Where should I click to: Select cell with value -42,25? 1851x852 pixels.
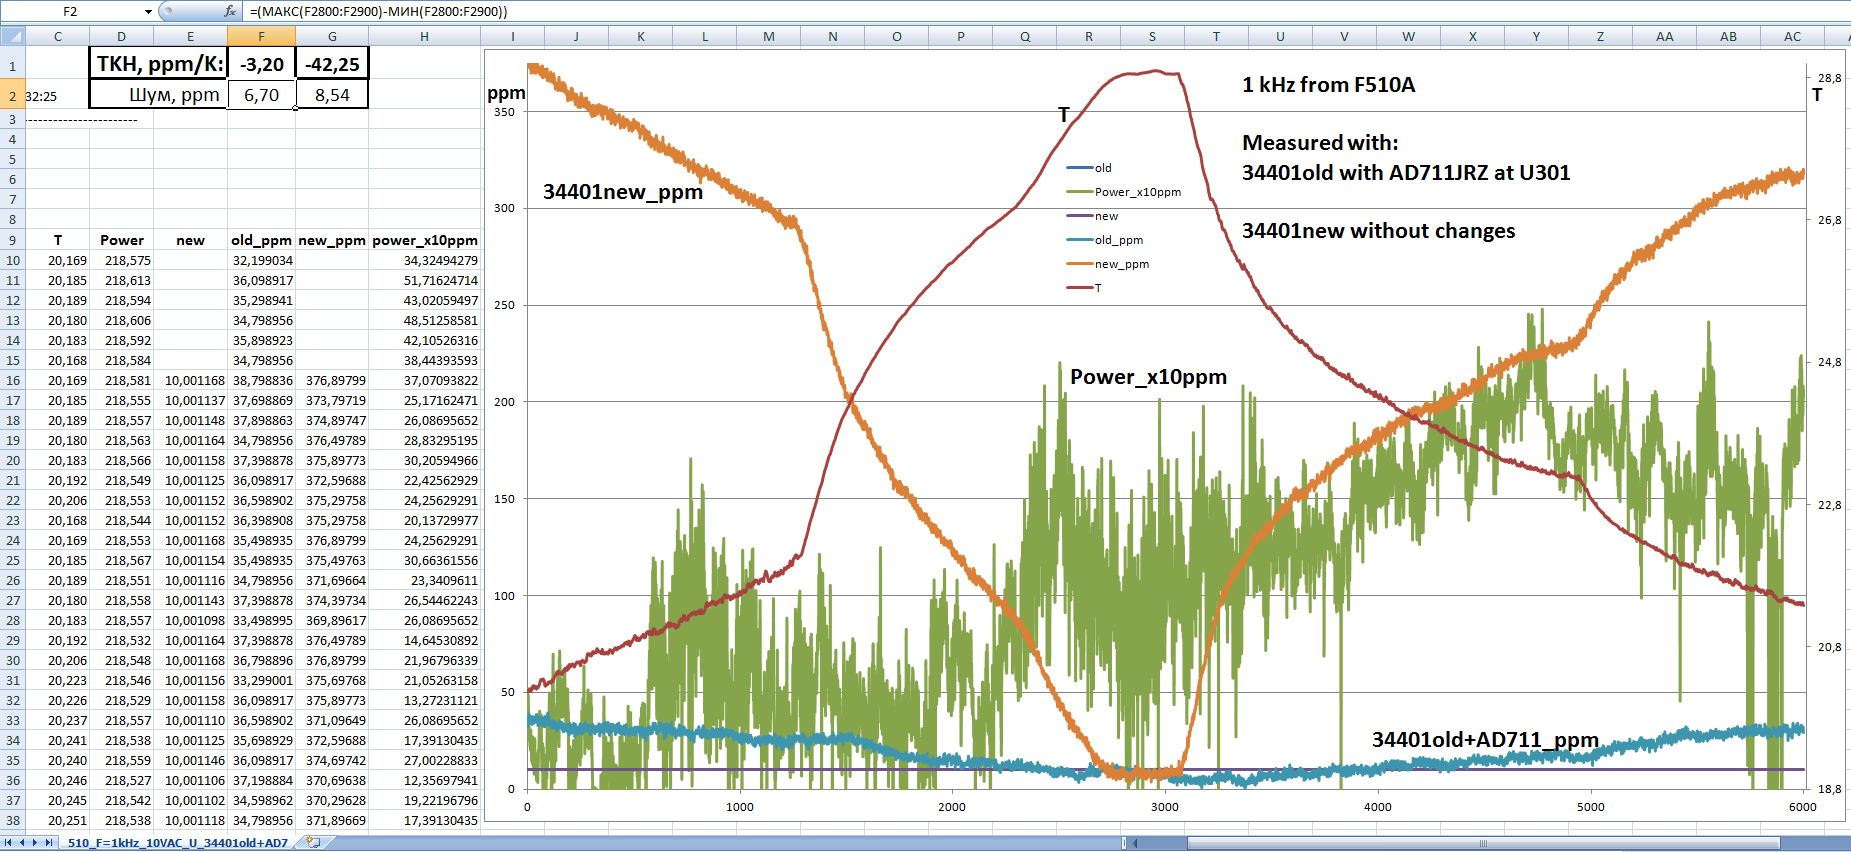[x=332, y=64]
